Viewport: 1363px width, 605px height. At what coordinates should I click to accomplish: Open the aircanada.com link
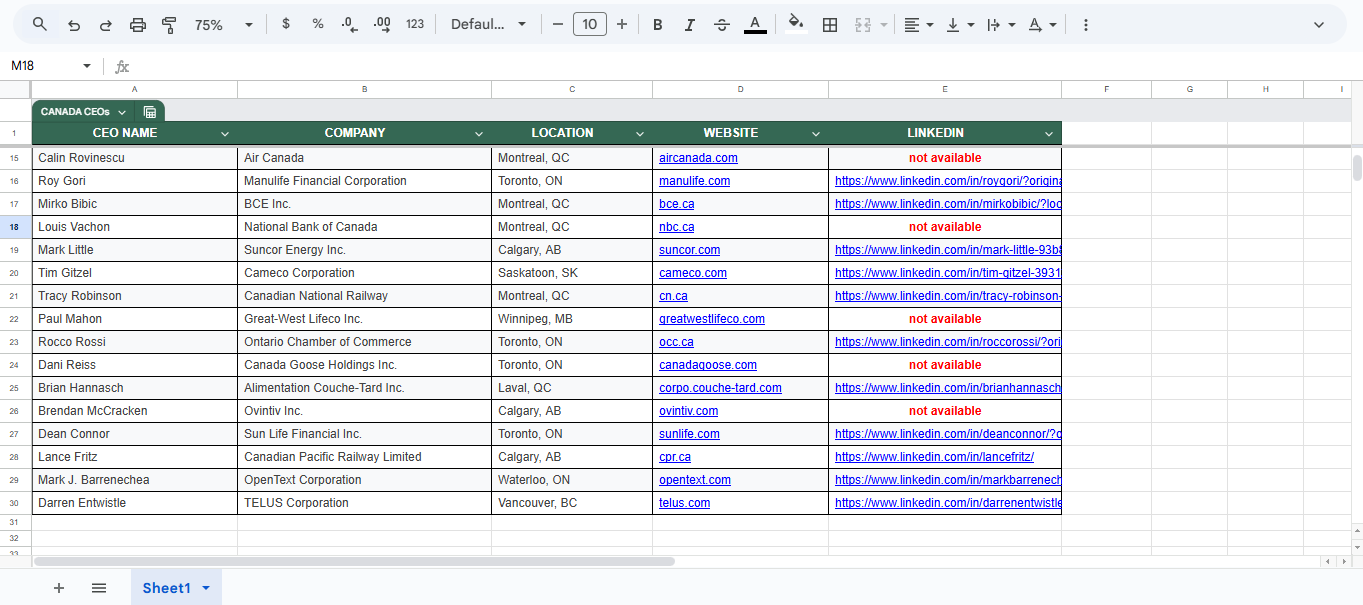(698, 158)
